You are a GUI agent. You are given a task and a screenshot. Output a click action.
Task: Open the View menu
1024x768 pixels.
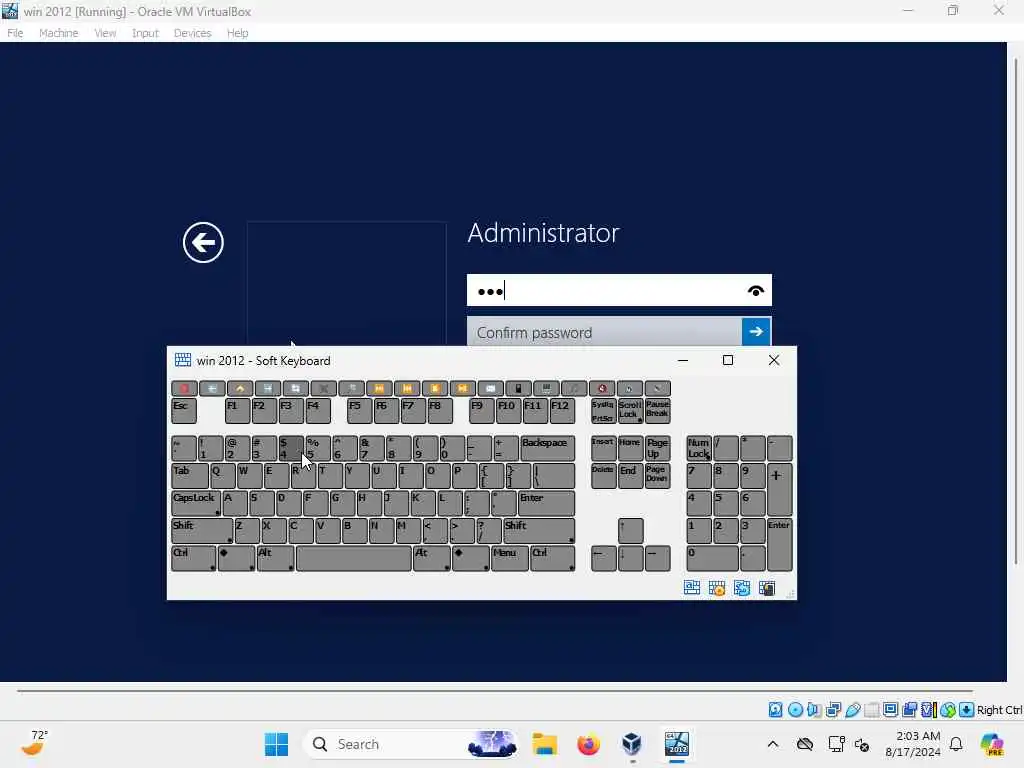(x=105, y=33)
